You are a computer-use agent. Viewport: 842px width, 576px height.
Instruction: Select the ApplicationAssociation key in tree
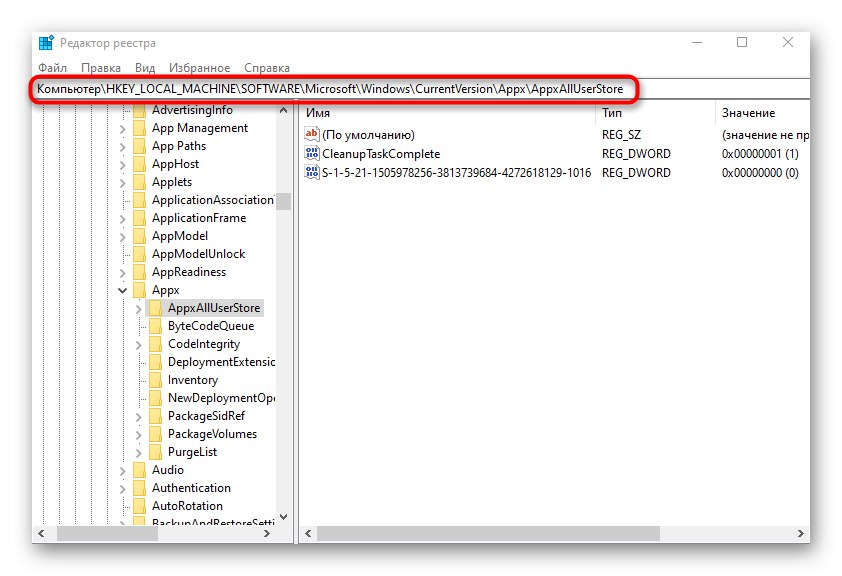pyautogui.click(x=213, y=200)
